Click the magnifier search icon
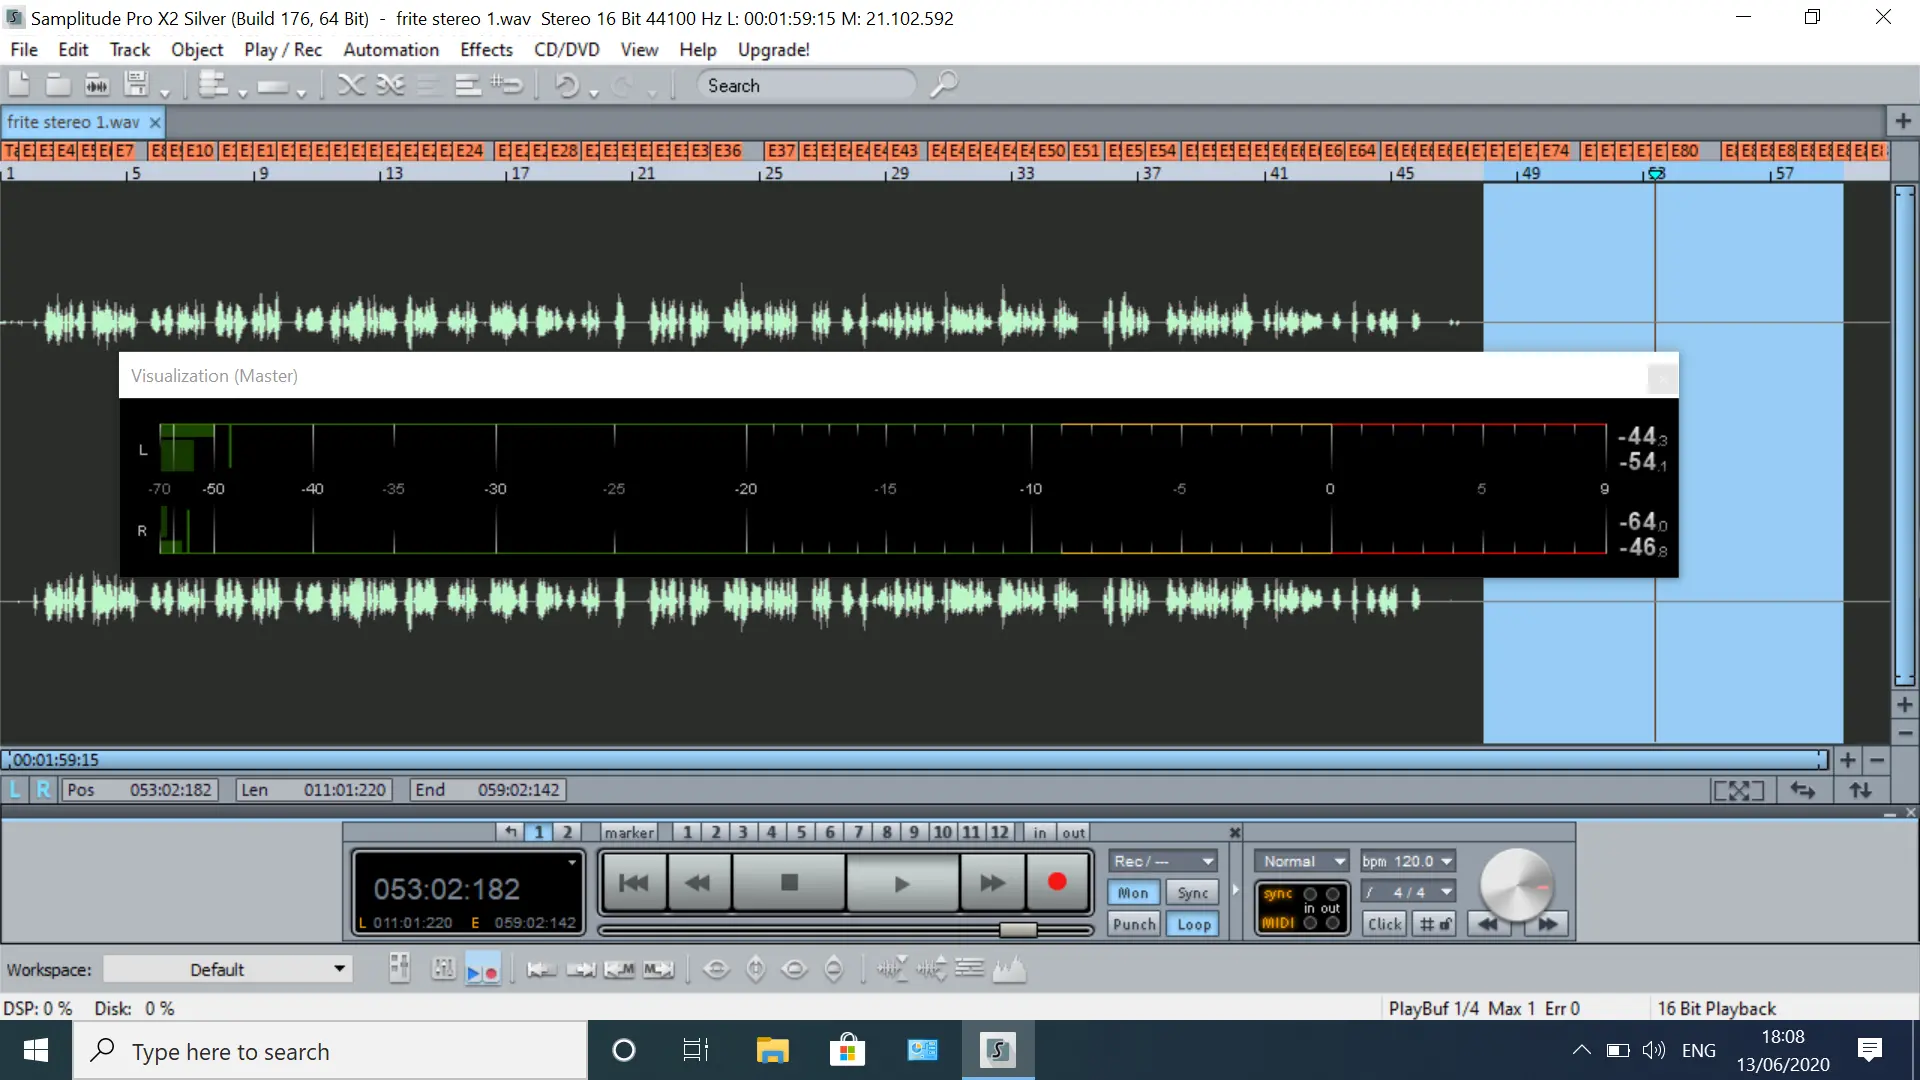This screenshot has height=1080, width=1920. pos(943,85)
